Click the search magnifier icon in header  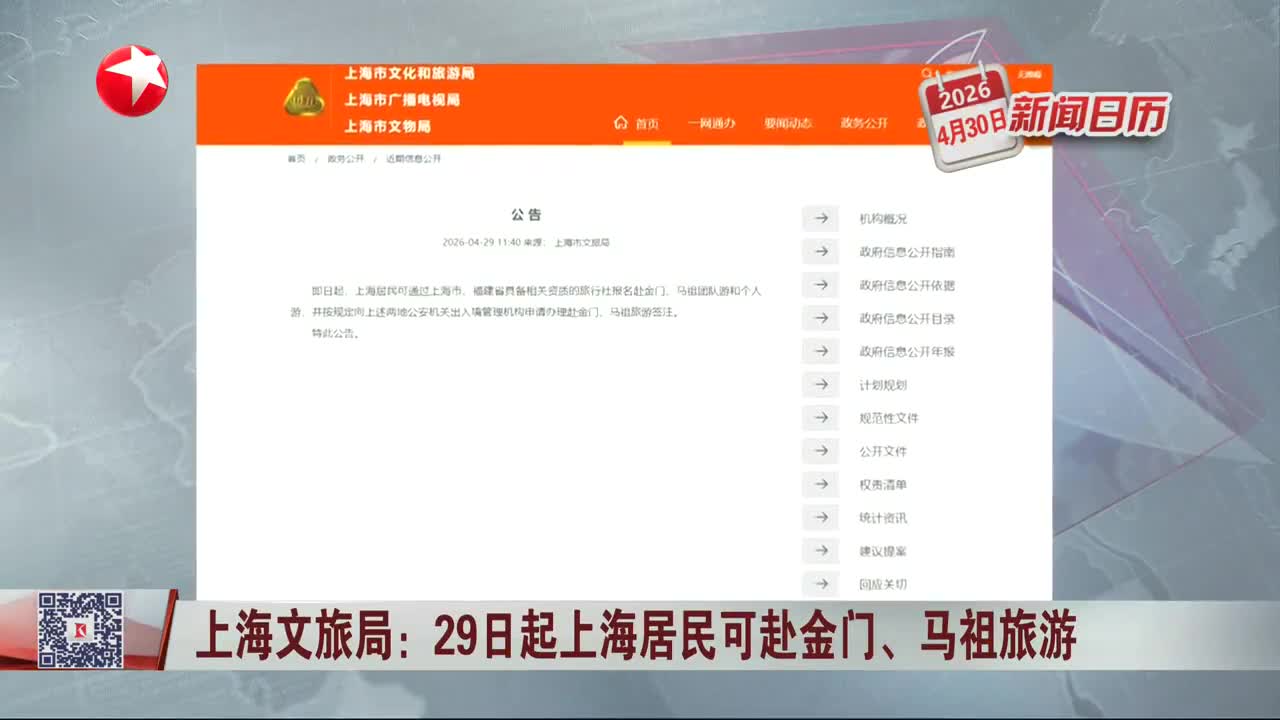[927, 74]
